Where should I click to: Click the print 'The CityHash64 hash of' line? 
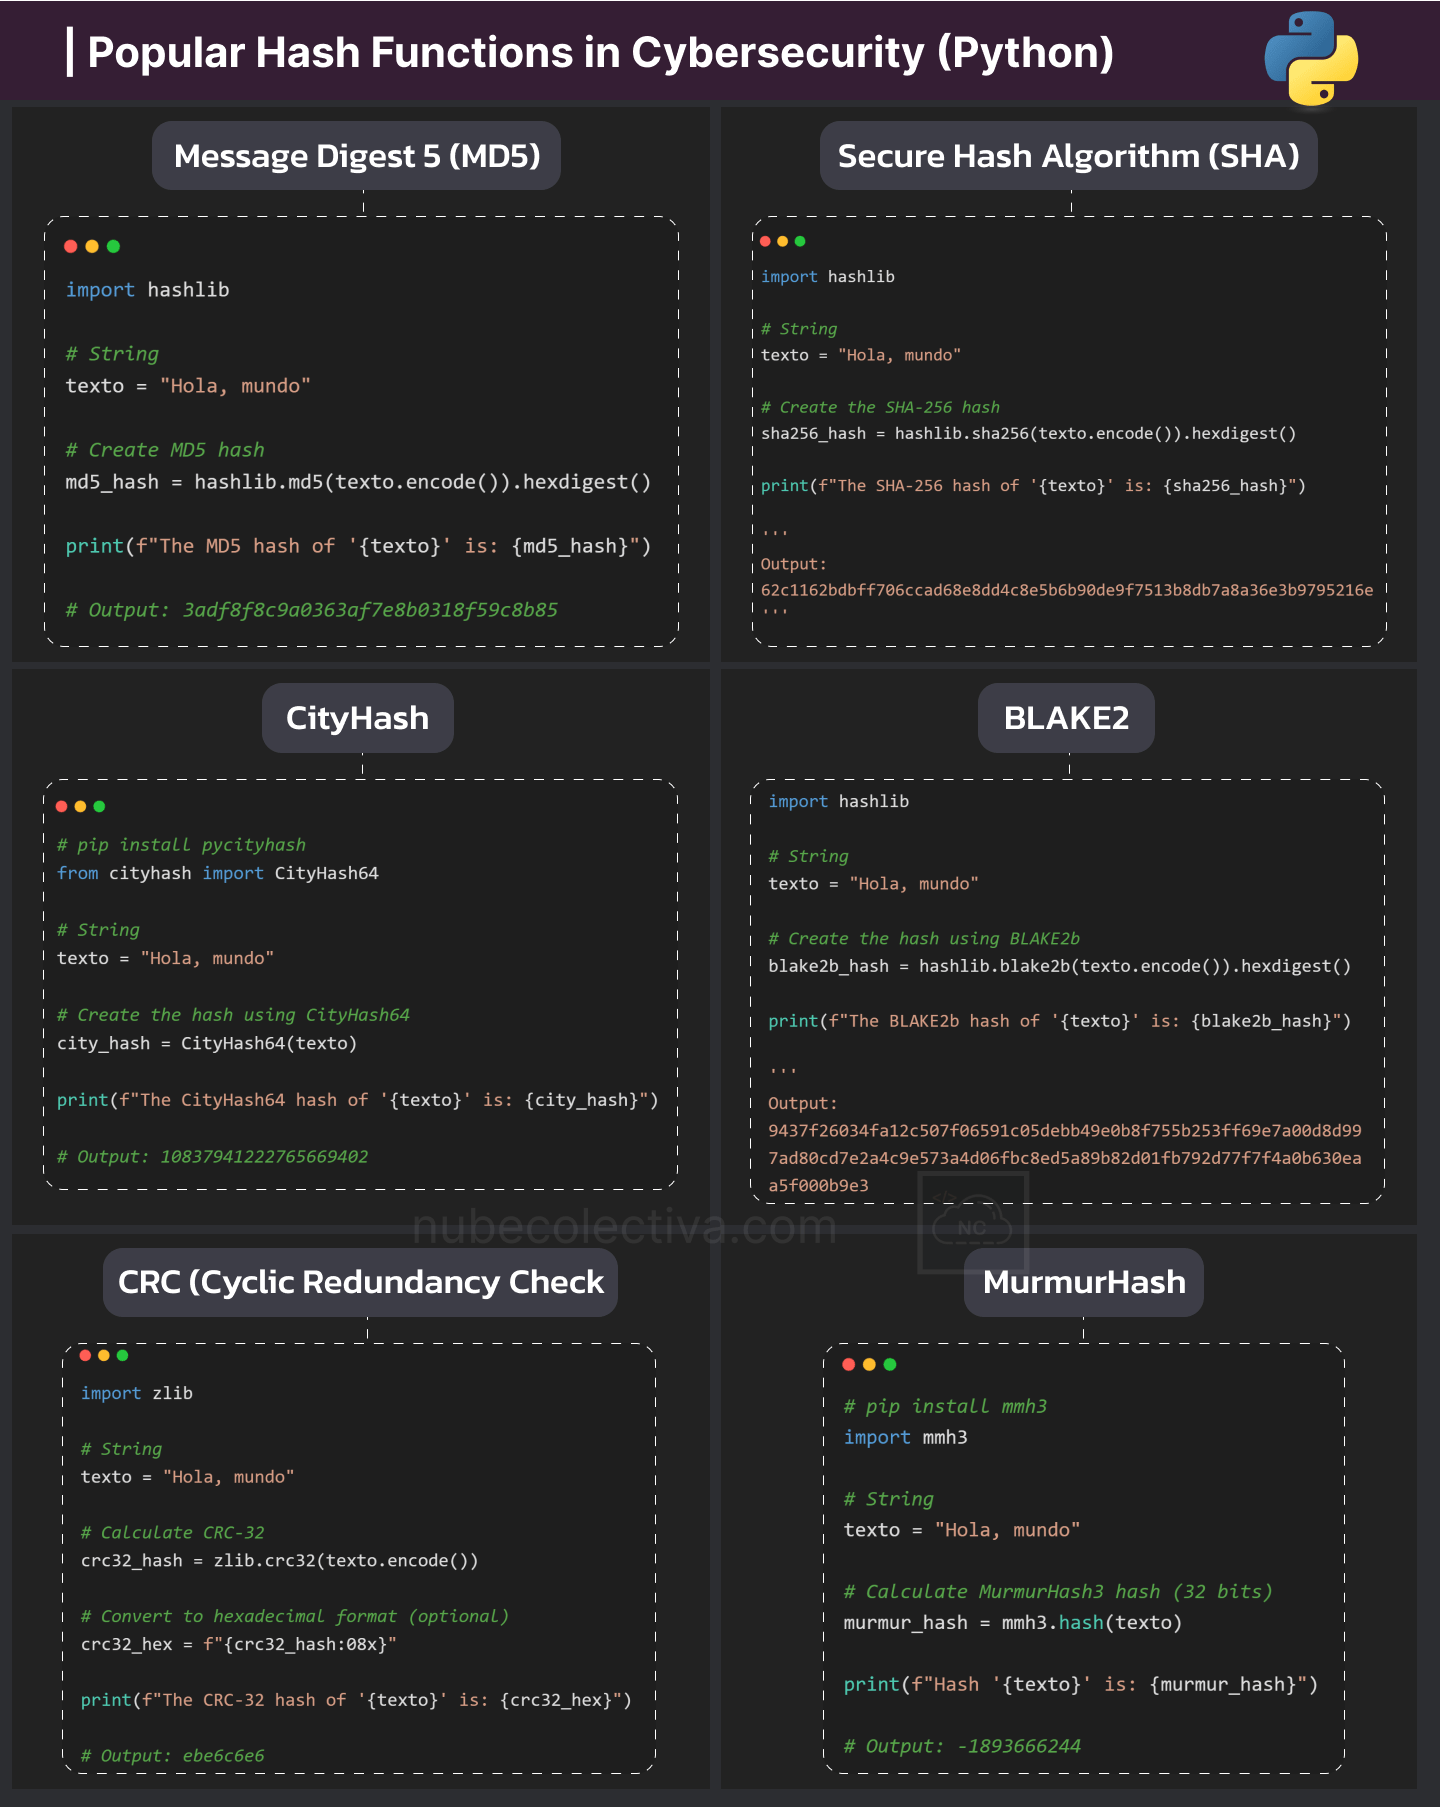tap(358, 1100)
